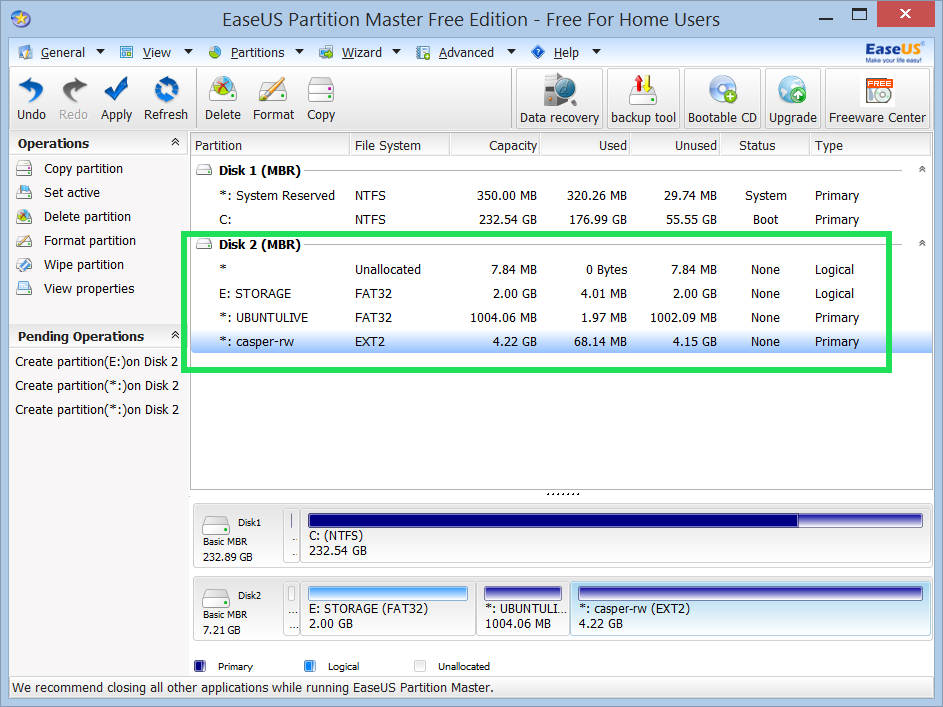Choose Format partition in the Operations panel
The height and width of the screenshot is (707, 943).
coord(90,241)
